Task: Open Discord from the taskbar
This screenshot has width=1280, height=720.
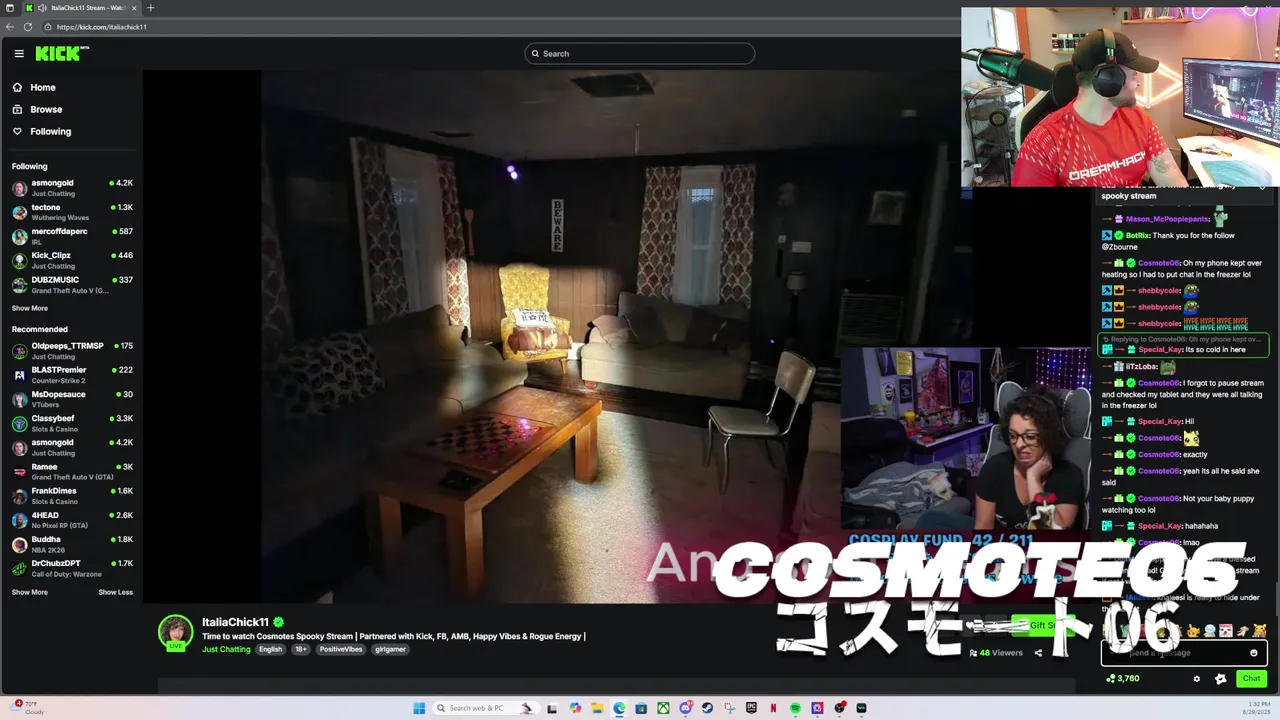Action: point(685,708)
